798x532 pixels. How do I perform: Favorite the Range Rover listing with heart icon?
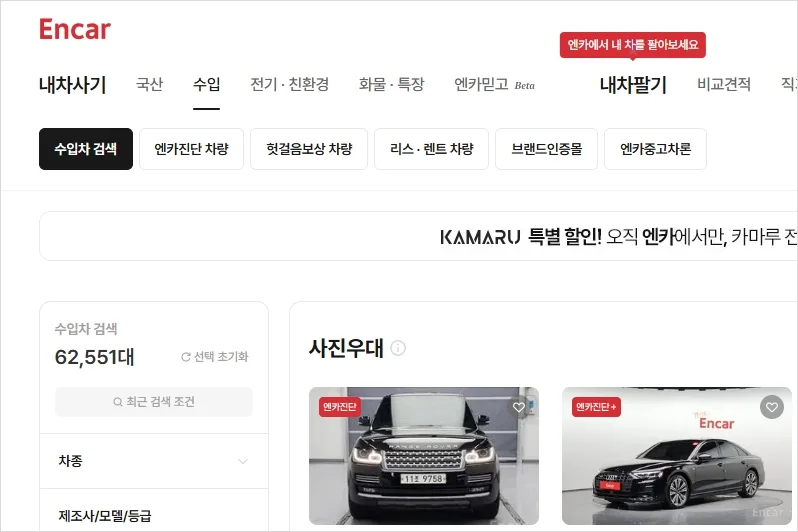519,407
